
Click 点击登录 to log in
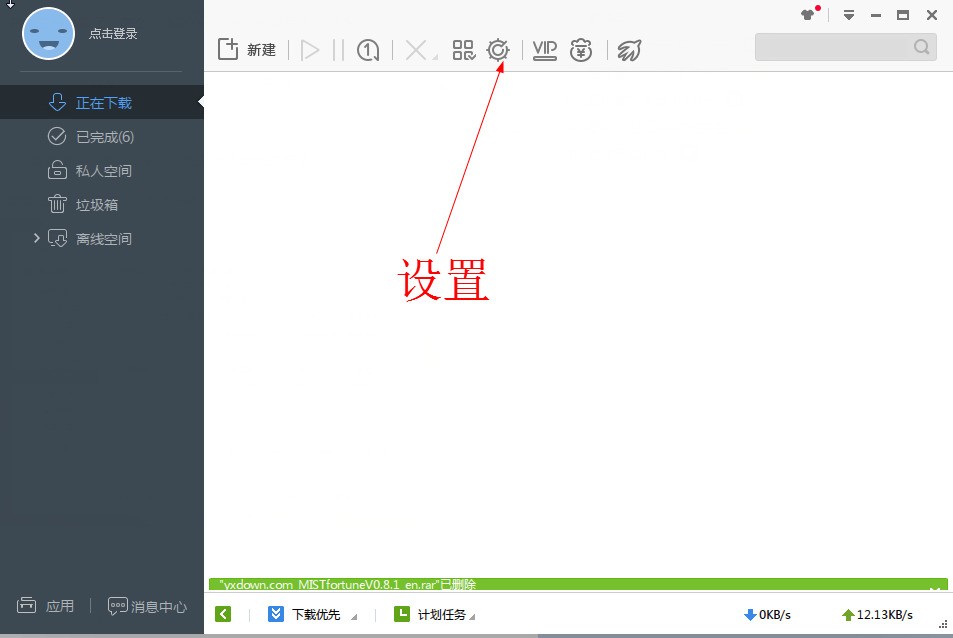click(113, 33)
